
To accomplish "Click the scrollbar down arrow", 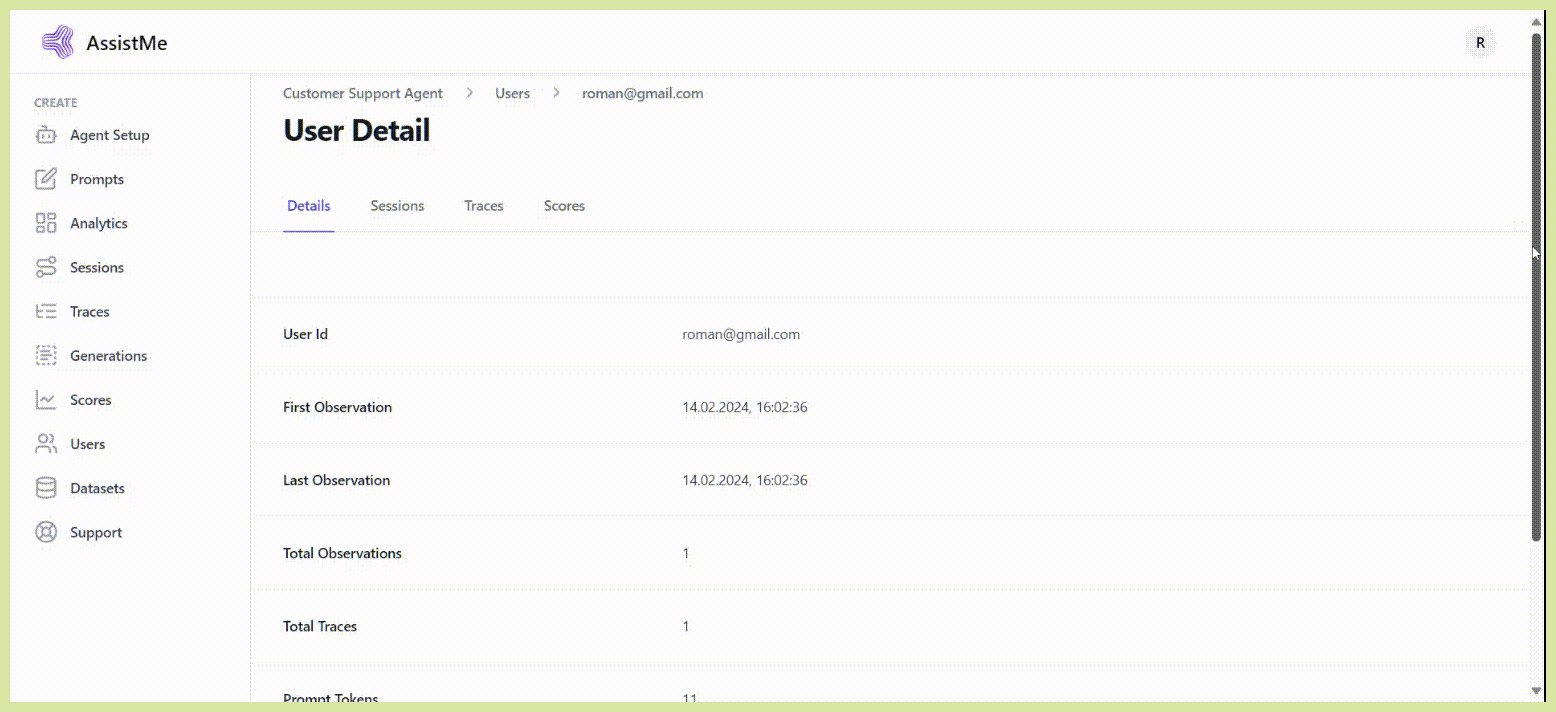I will [x=1536, y=690].
